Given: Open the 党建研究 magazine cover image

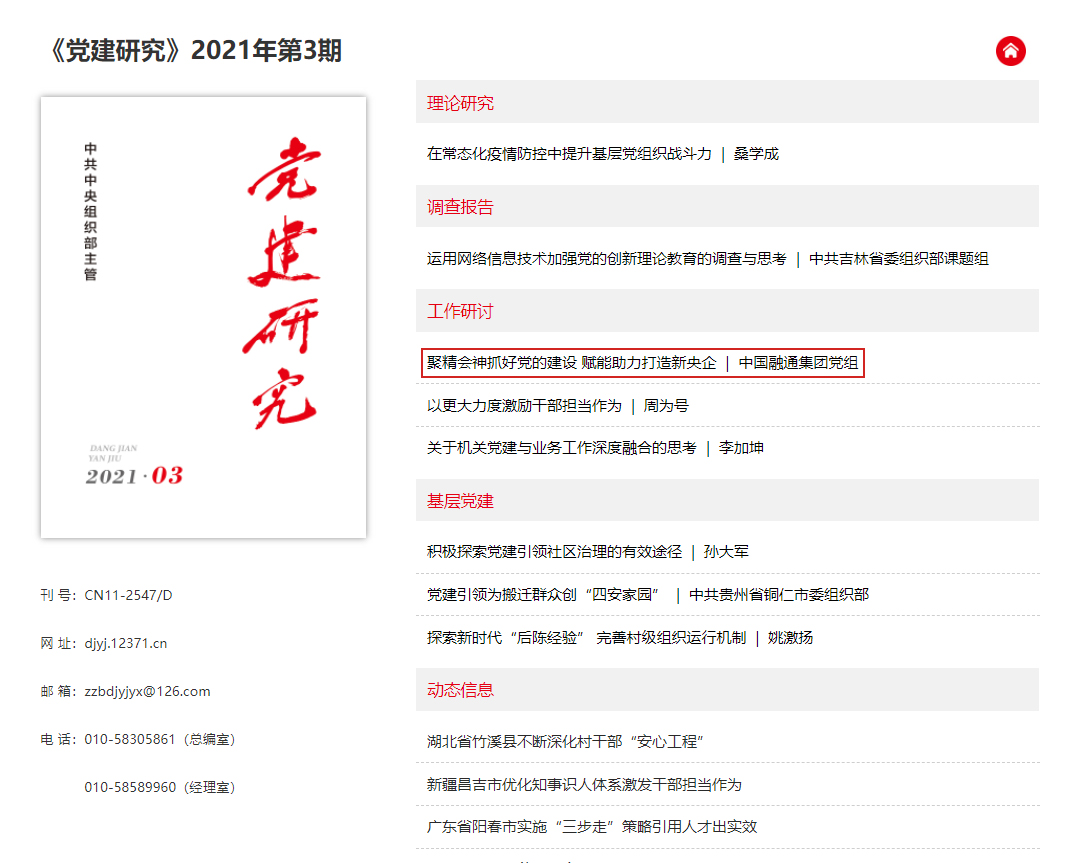Looking at the screenshot, I should click(x=203, y=317).
